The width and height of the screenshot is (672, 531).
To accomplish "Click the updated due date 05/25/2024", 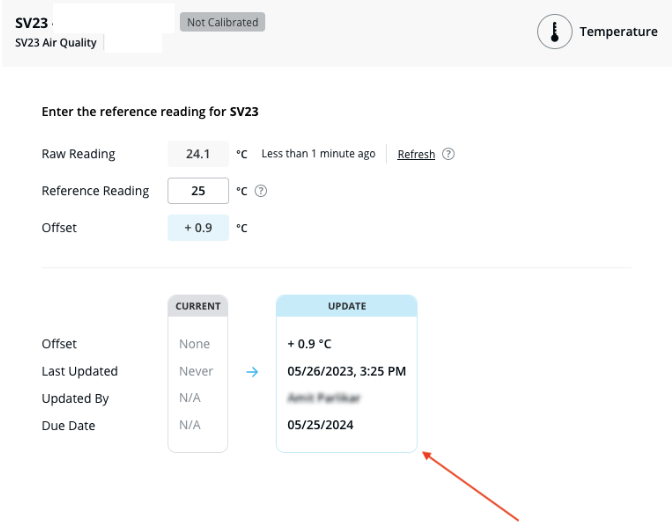I will point(320,425).
